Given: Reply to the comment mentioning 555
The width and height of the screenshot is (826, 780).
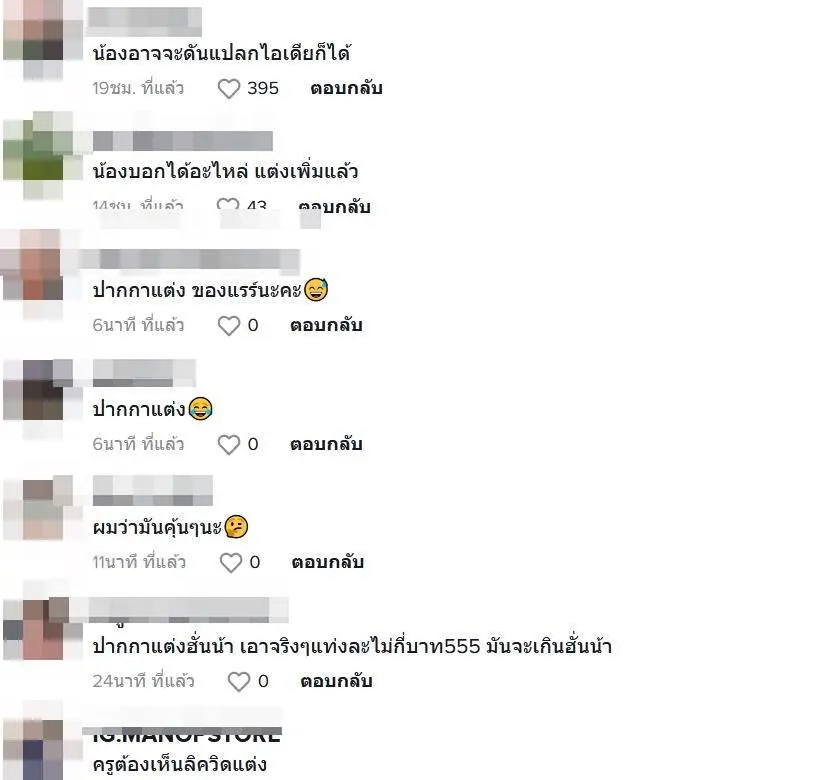Looking at the screenshot, I should [x=337, y=682].
